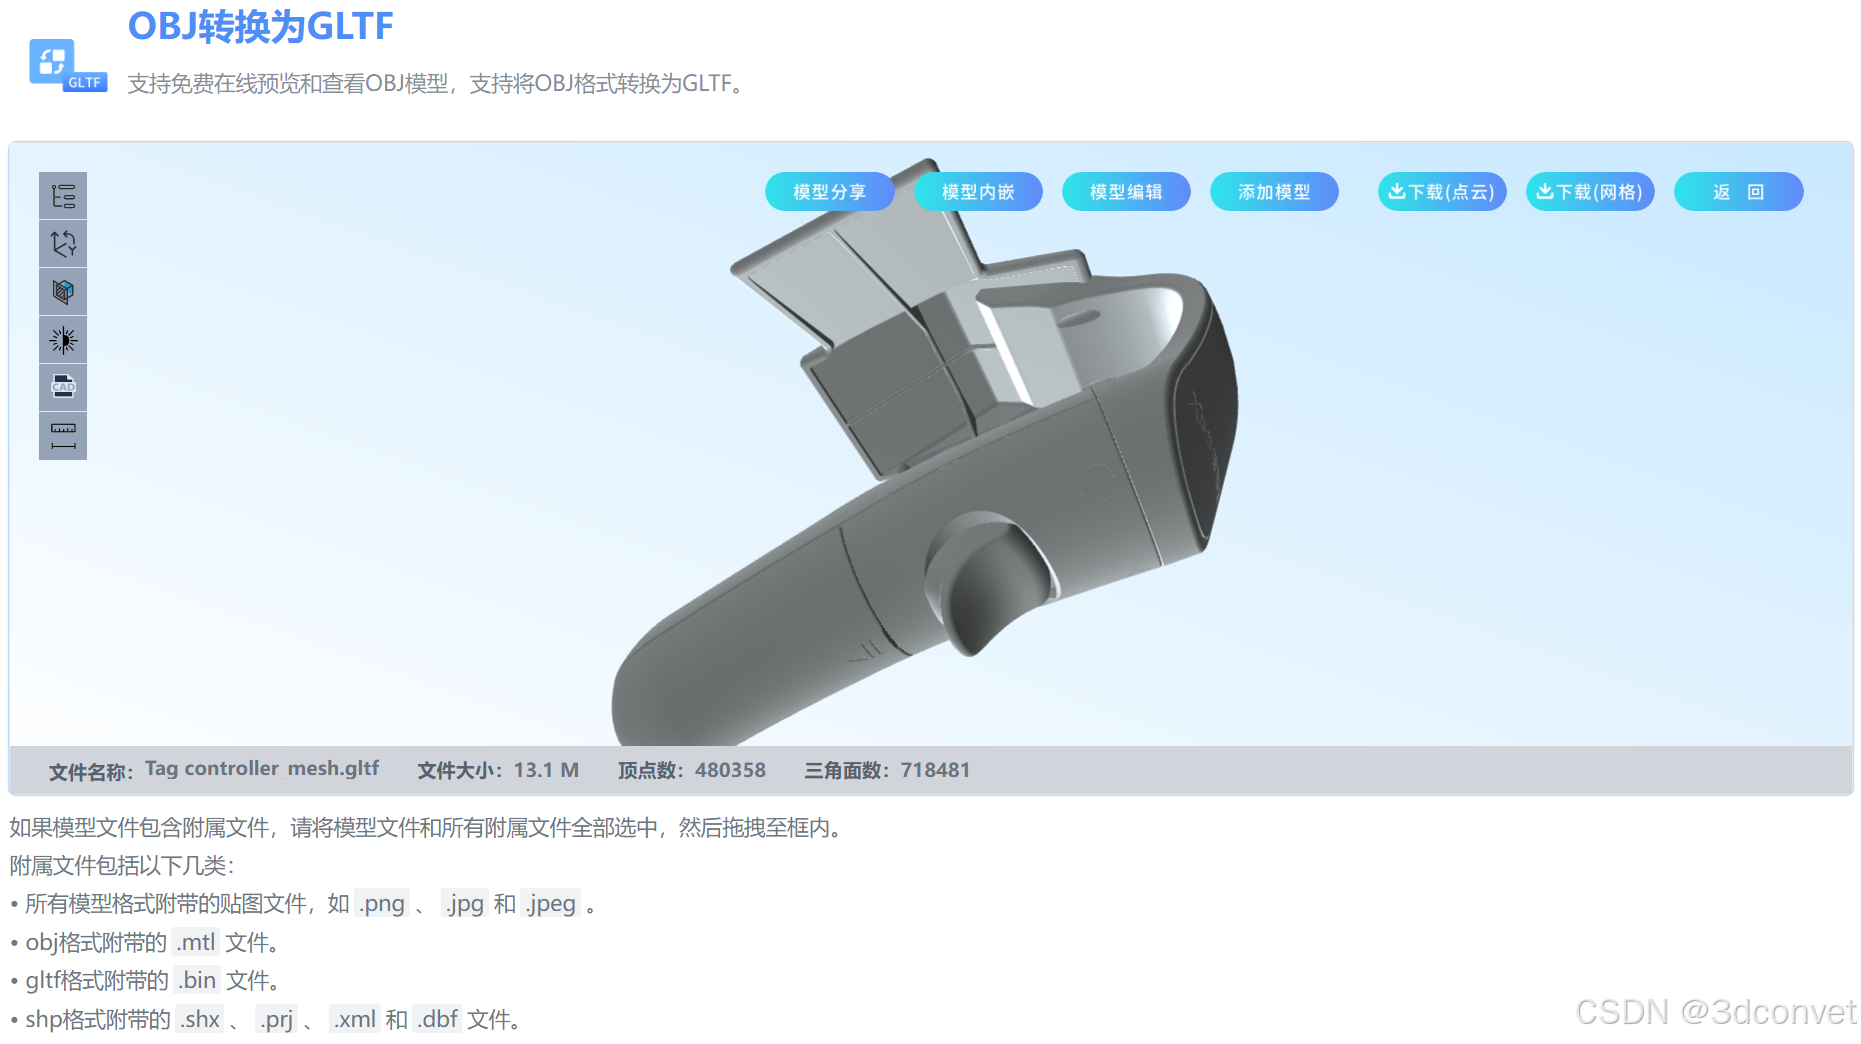Open the model structure tree panel
This screenshot has width=1861, height=1044.
pos(62,196)
